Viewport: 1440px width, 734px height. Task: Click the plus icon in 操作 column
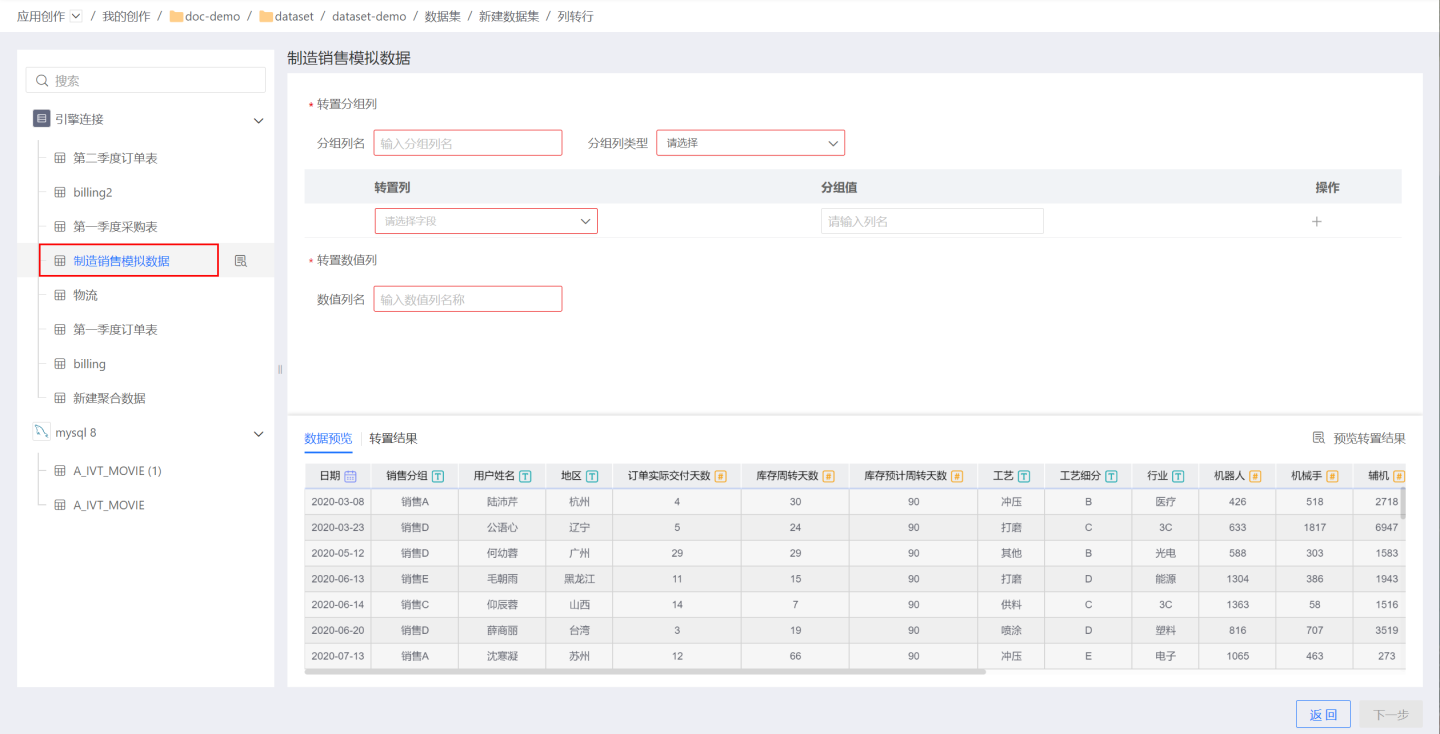tap(1317, 222)
